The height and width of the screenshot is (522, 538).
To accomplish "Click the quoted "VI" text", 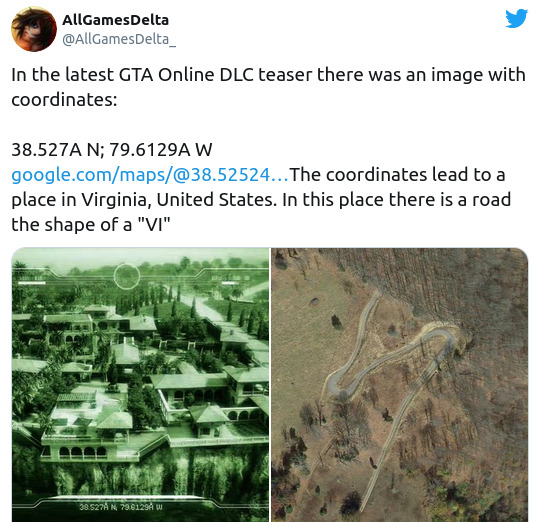I will pos(154,225).
